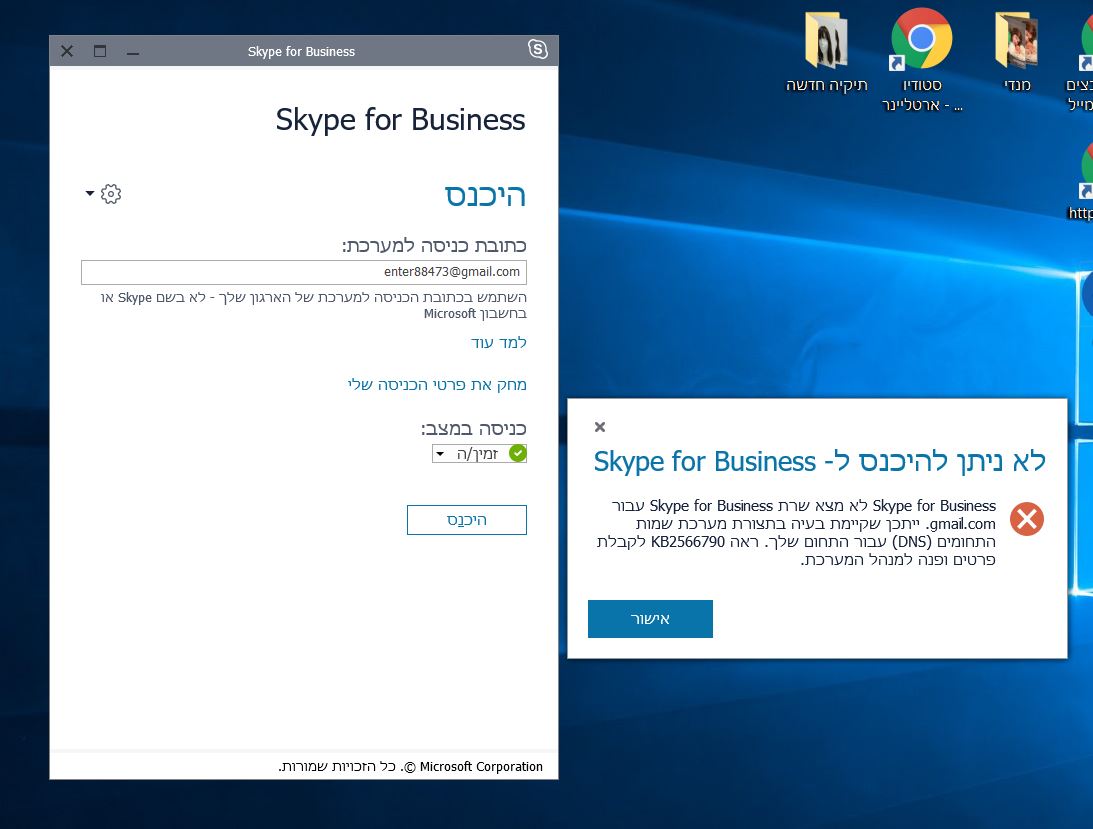Viewport: 1093px width, 829px height.
Task: Confirm the error with the 'אישור' button
Action: pyautogui.click(x=650, y=619)
